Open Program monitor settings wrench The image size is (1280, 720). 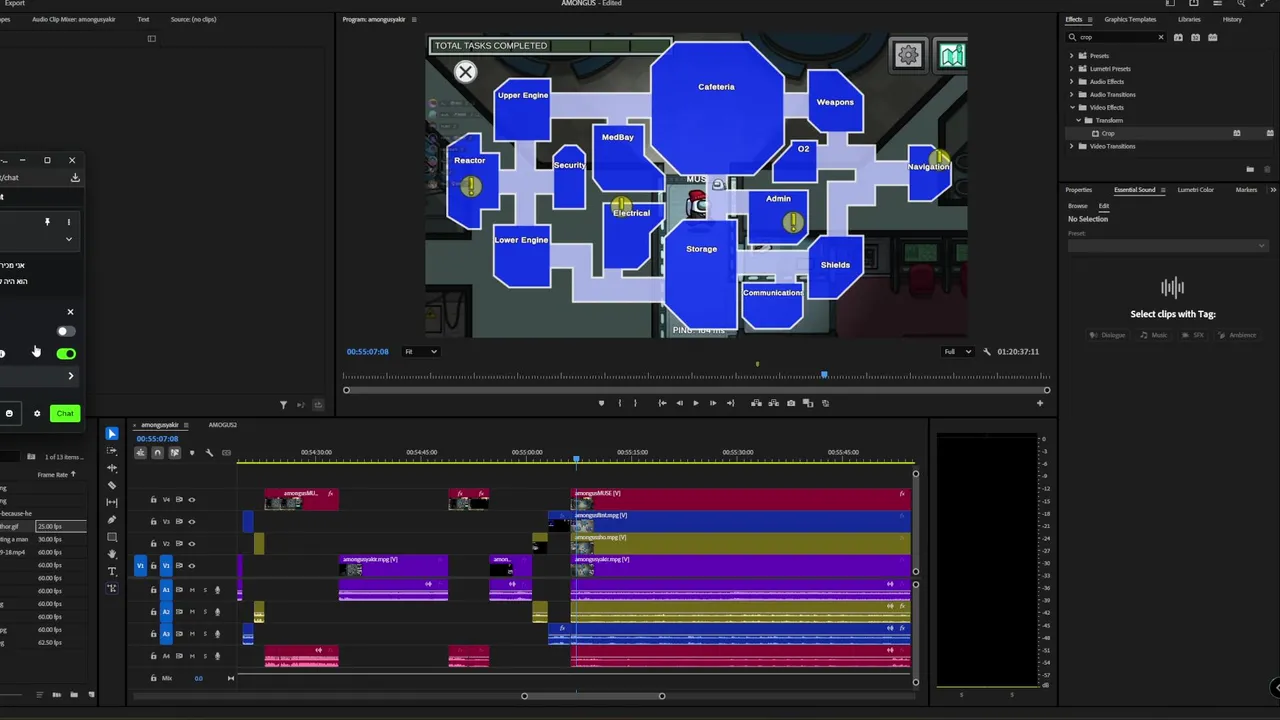tap(987, 352)
